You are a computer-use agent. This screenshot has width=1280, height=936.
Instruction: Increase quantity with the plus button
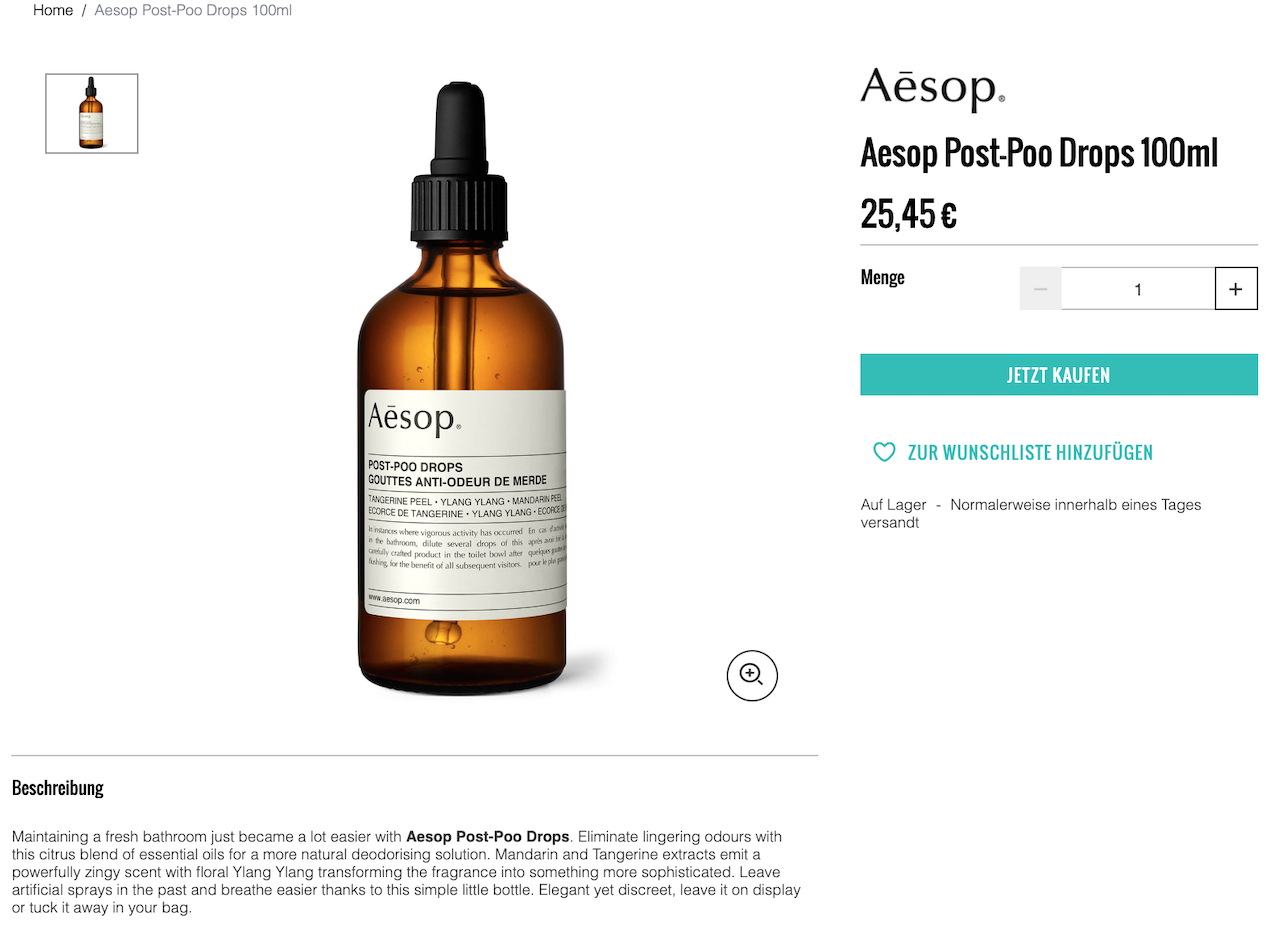pyautogui.click(x=1236, y=289)
